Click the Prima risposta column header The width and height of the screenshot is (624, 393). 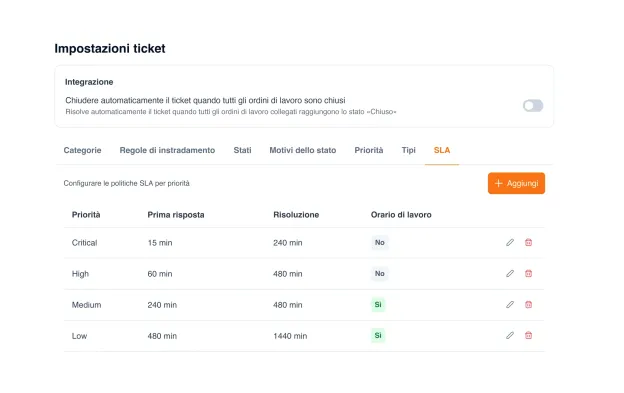(176, 215)
